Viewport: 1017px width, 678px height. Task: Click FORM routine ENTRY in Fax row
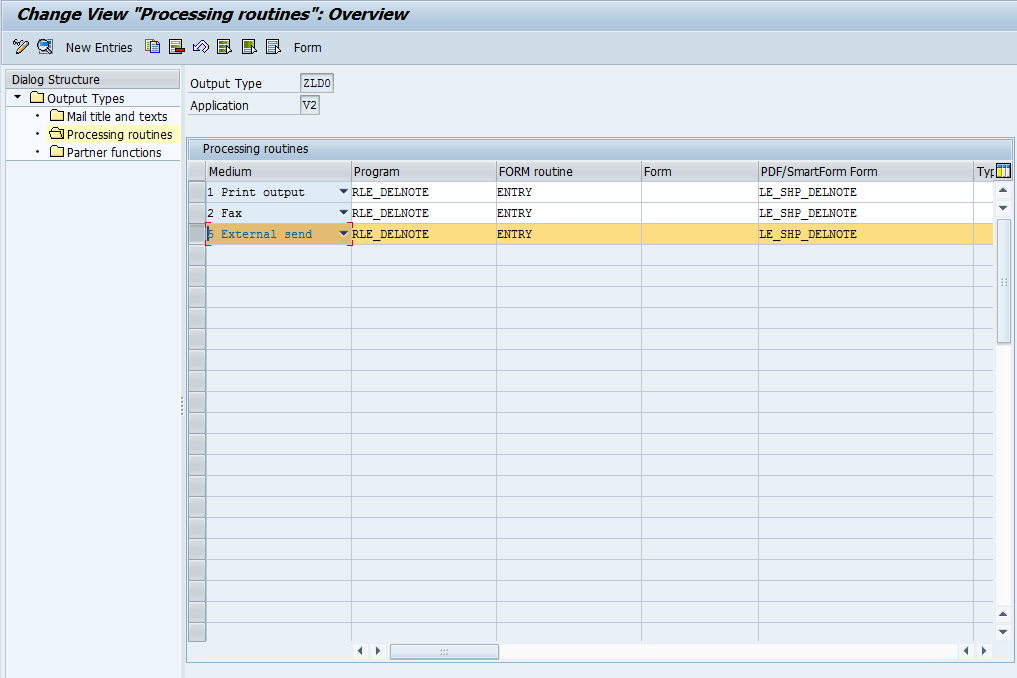569,213
